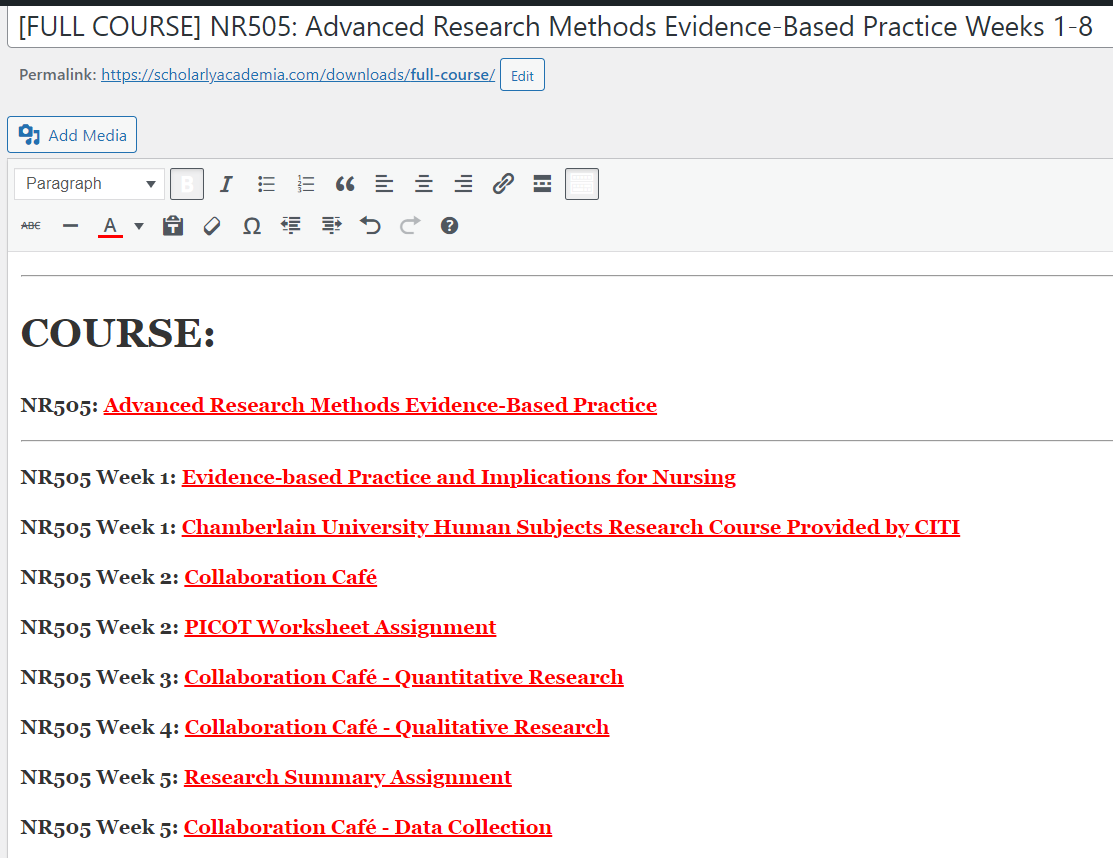
Task: Open Collaboration Café - Quantitative Research link
Action: pos(404,678)
